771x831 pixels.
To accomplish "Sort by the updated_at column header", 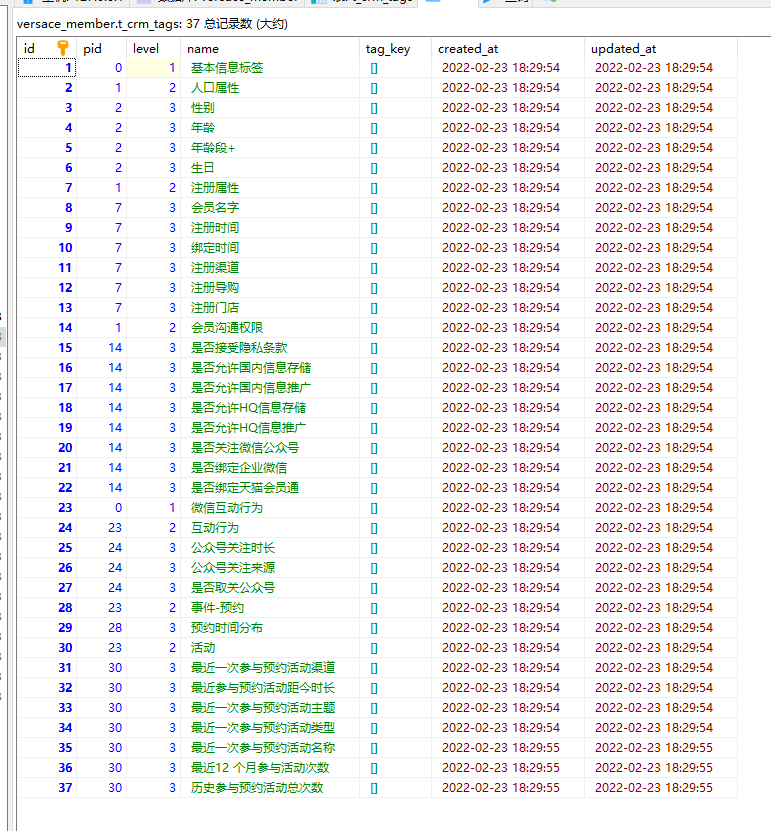I will click(x=660, y=49).
